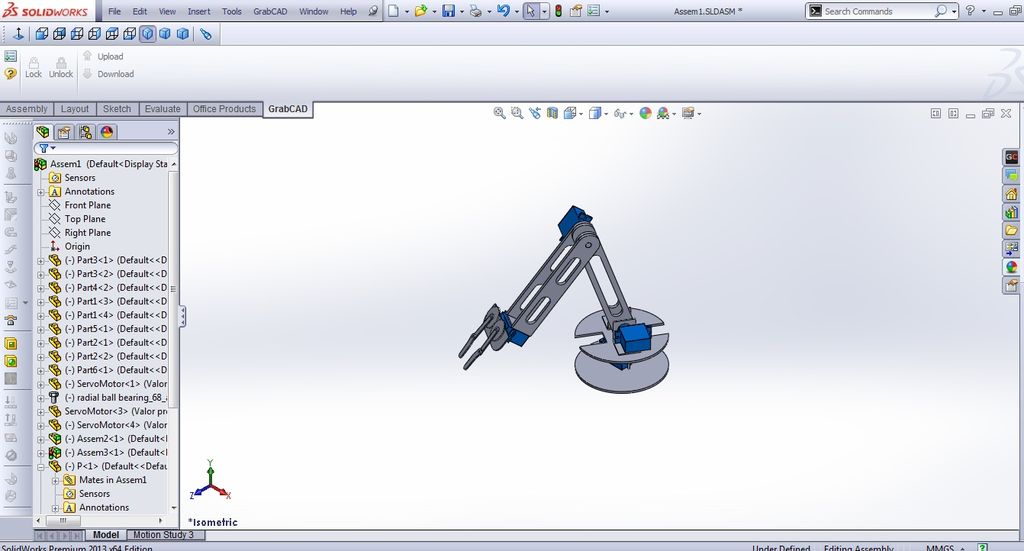Open the GrabCAD task pane tab
The height and width of the screenshot is (551, 1024).
pyautogui.click(x=1011, y=157)
